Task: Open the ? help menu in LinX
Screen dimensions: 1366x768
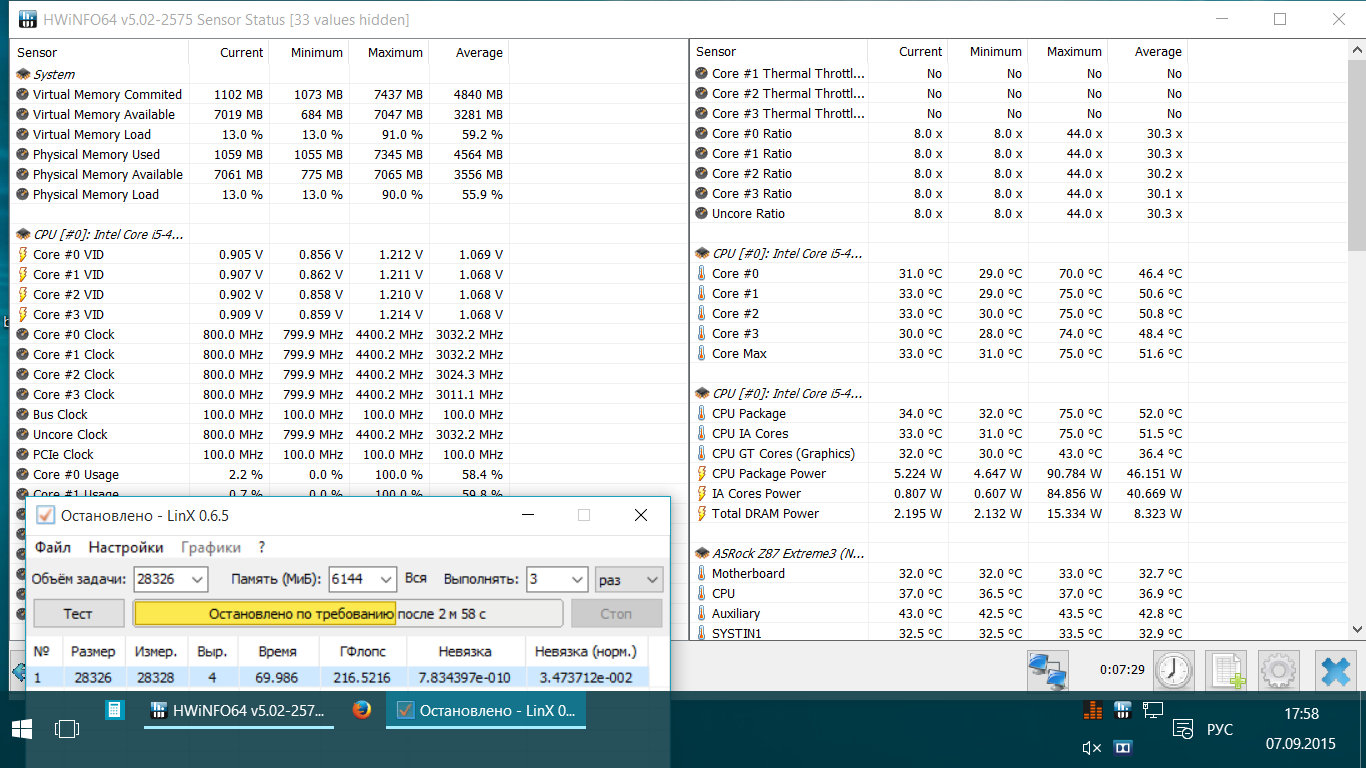Action: (x=262, y=547)
